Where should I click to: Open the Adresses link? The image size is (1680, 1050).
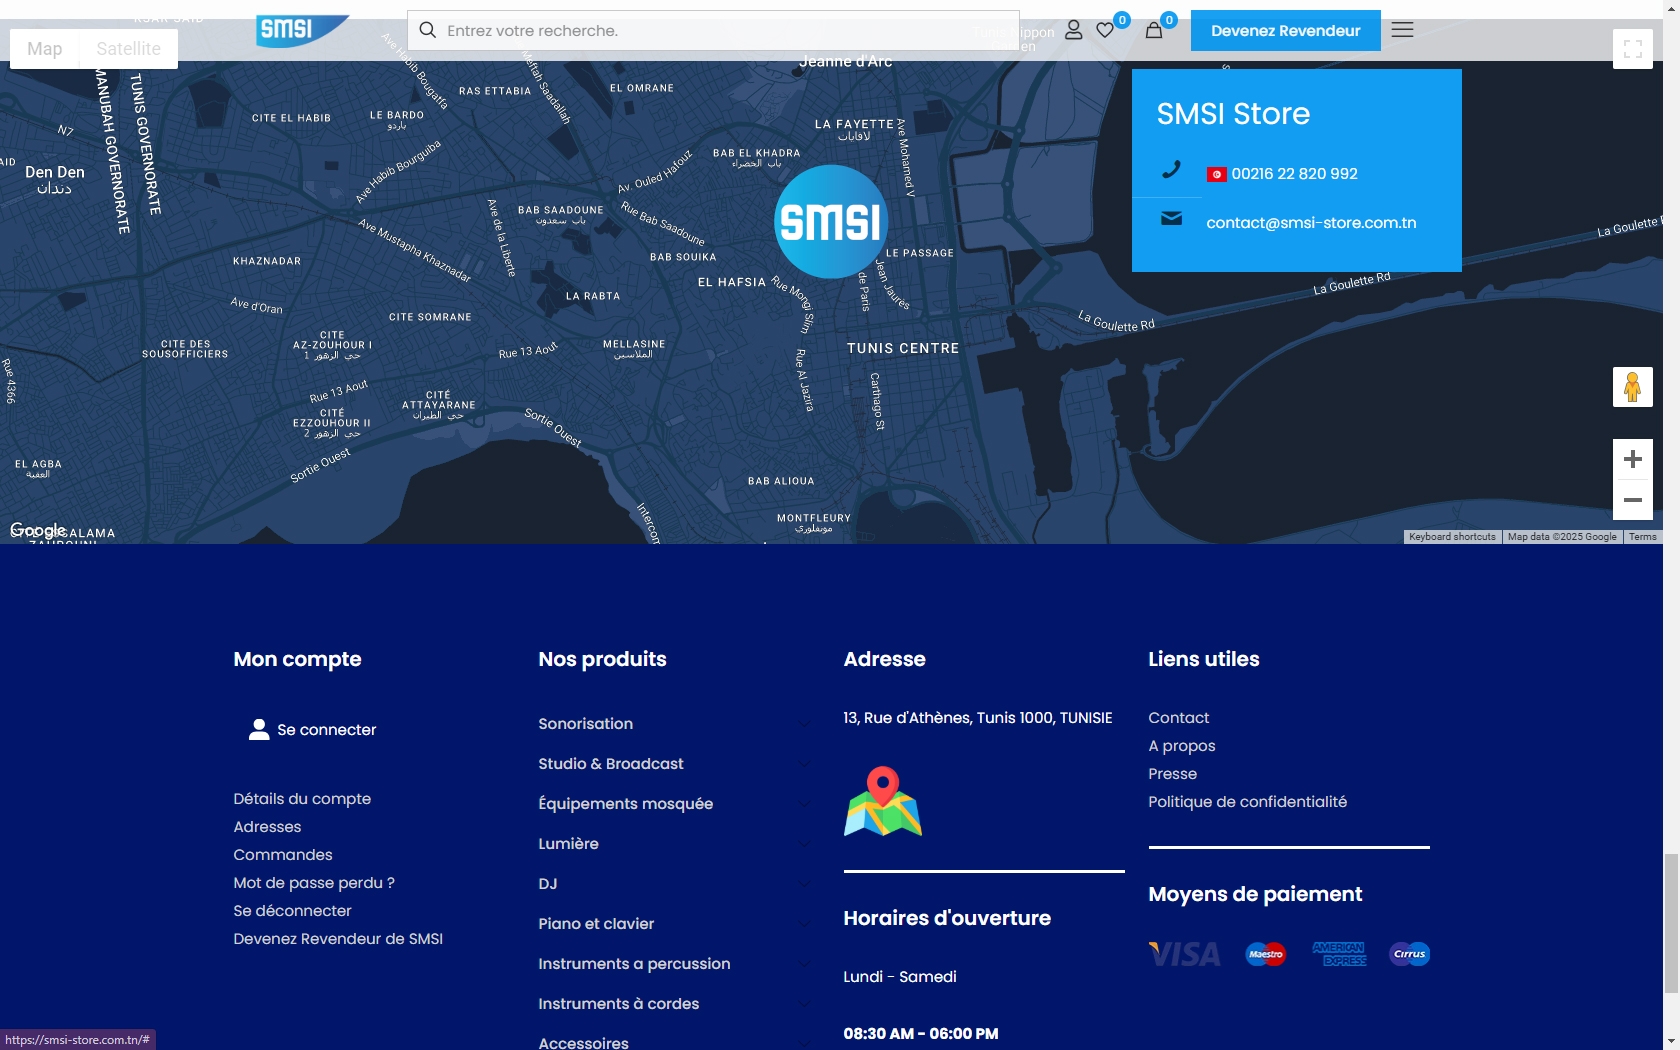[x=267, y=827]
